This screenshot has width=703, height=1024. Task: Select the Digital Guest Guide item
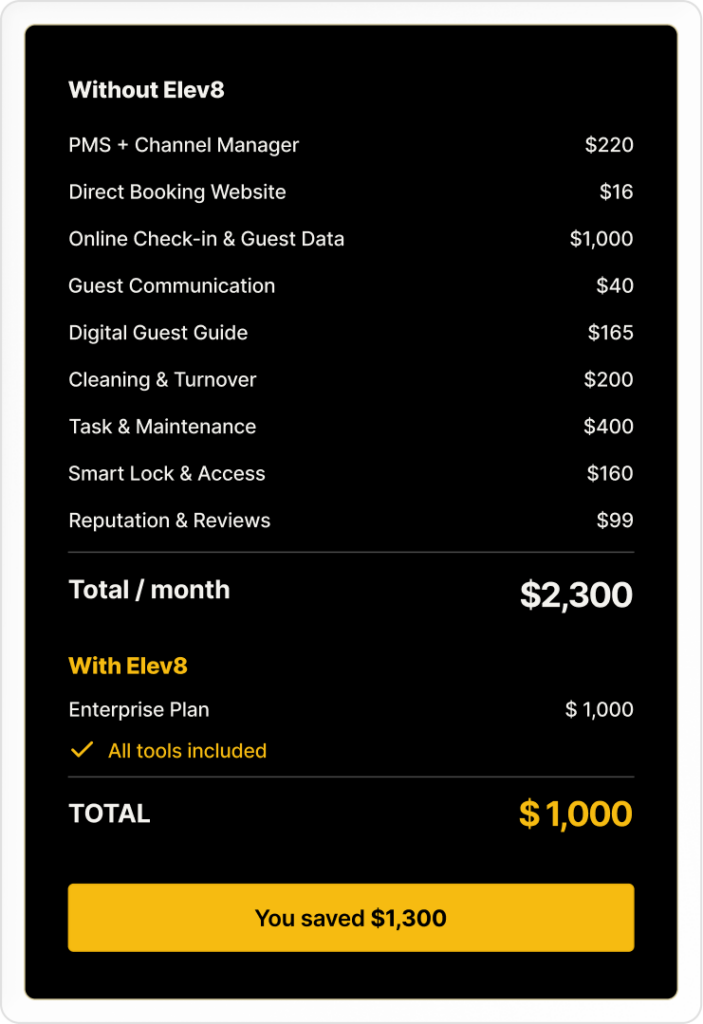158,333
